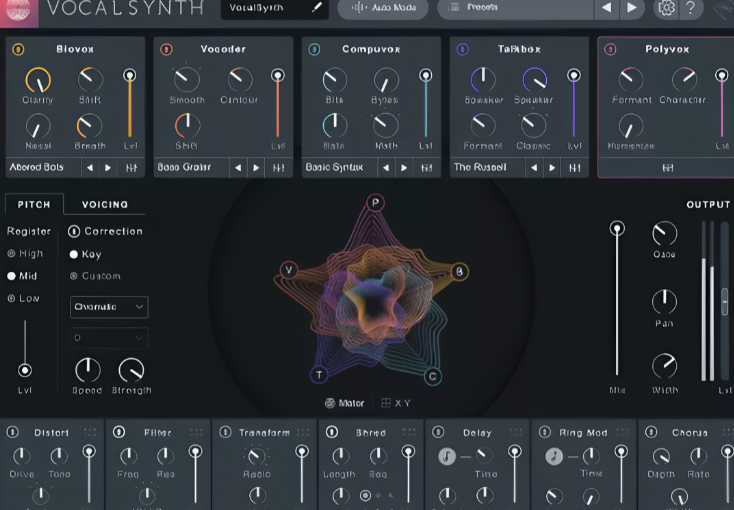The width and height of the screenshot is (734, 510).
Task: Click the drag handle dots on Distort module
Action: 90,432
